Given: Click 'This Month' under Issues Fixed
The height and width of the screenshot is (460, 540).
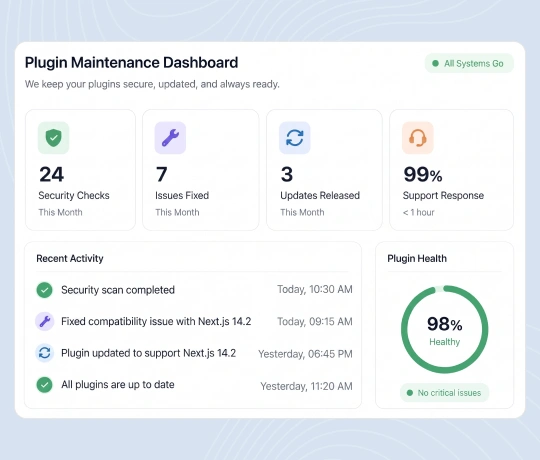Looking at the screenshot, I should tap(177, 212).
